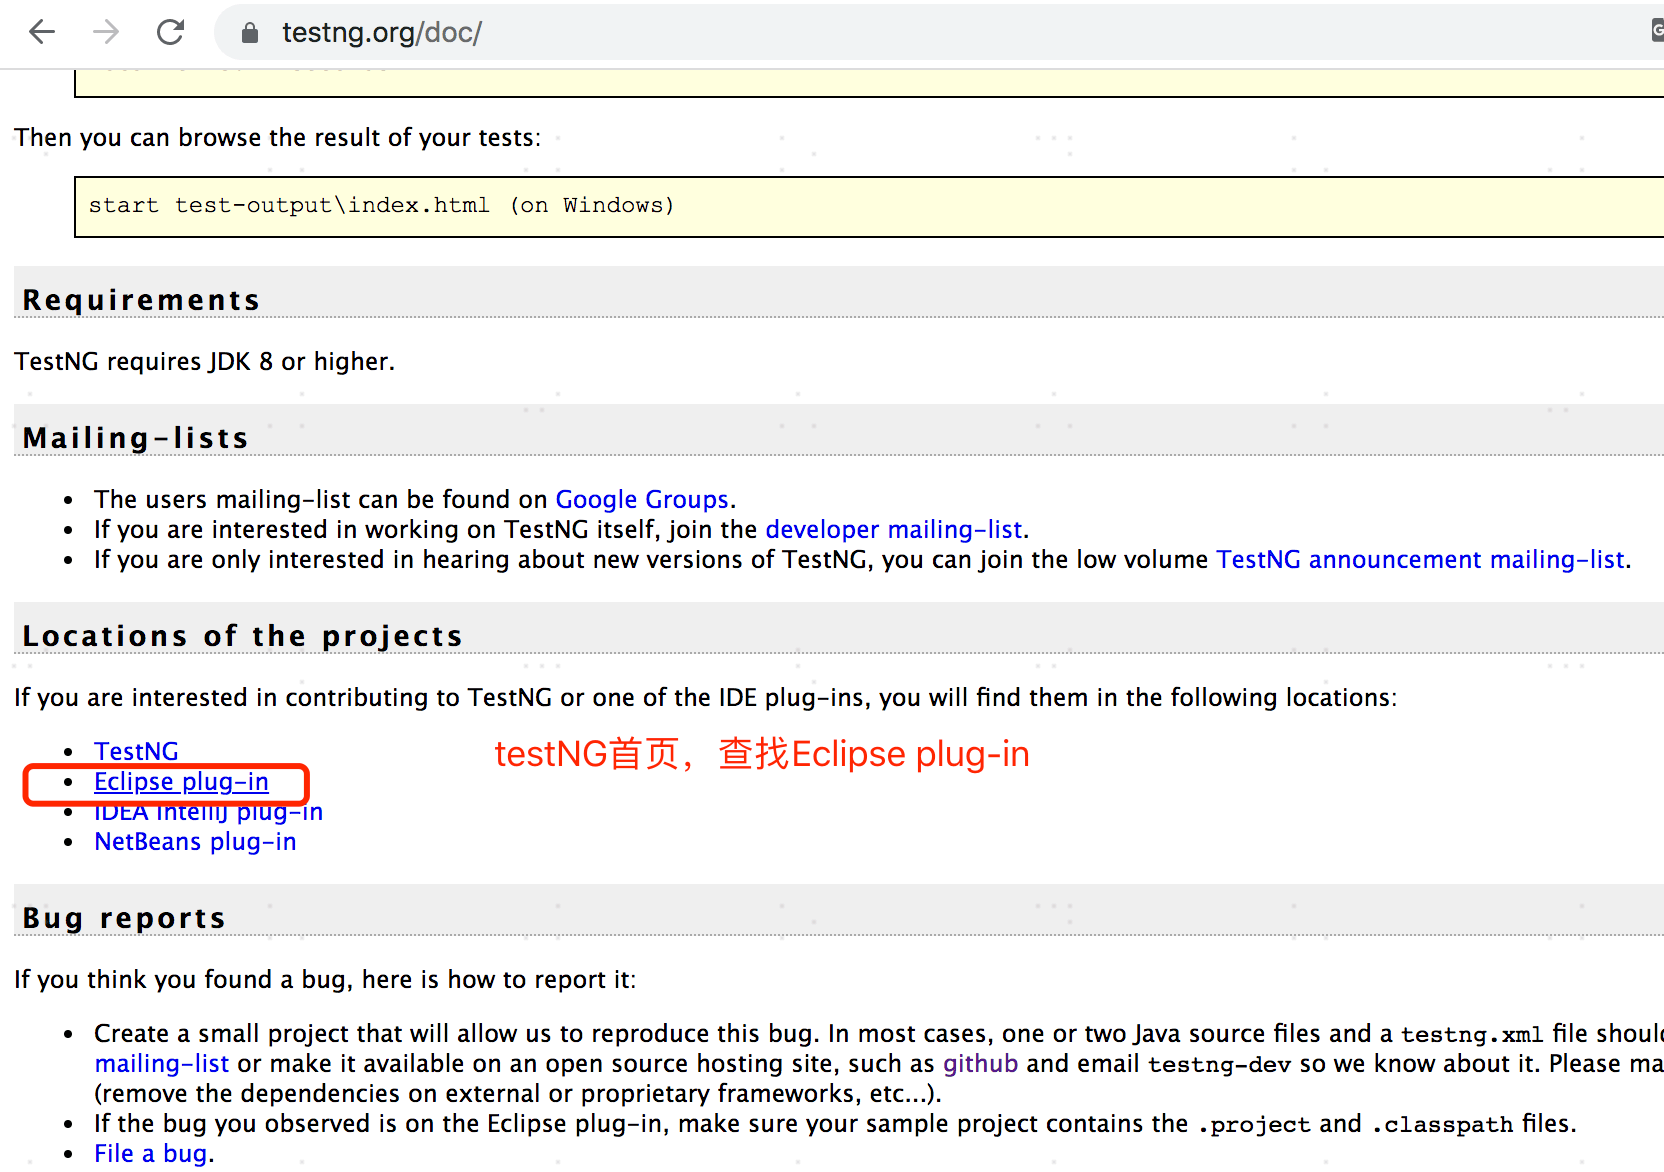Click the start test-output\index.html command text
This screenshot has height=1172, width=1664.
click(x=381, y=205)
